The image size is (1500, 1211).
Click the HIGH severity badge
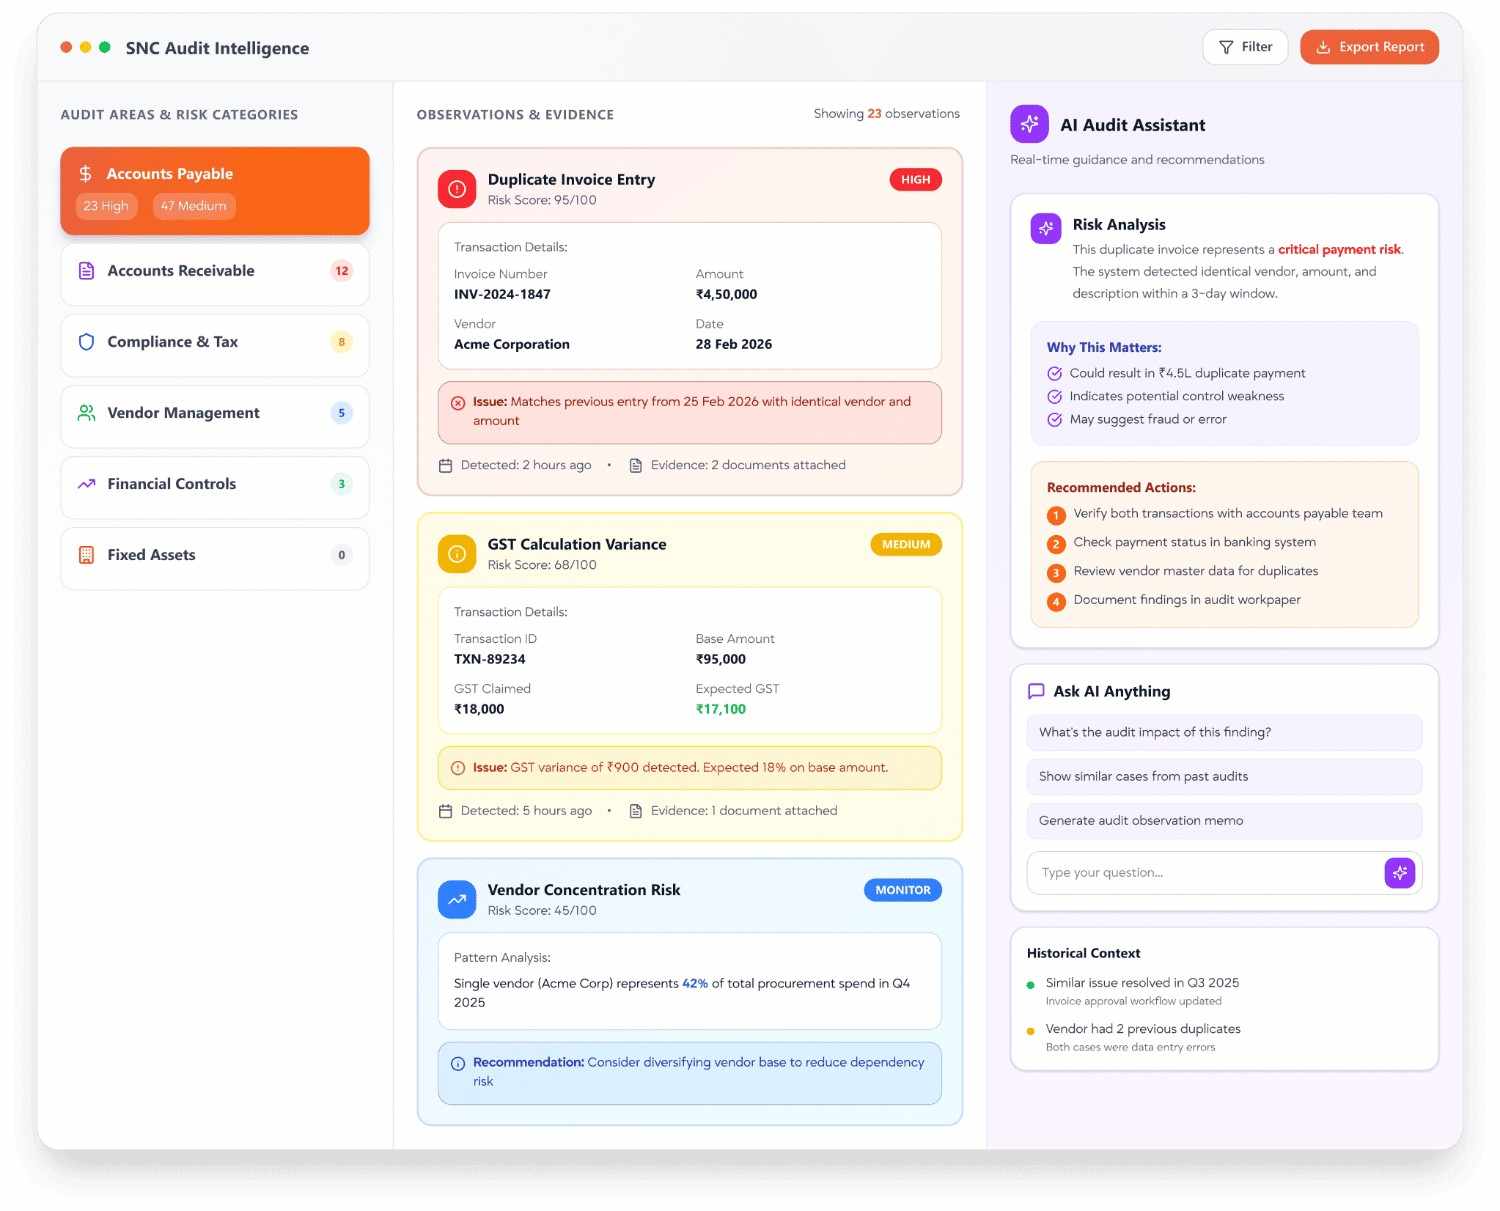tap(915, 180)
